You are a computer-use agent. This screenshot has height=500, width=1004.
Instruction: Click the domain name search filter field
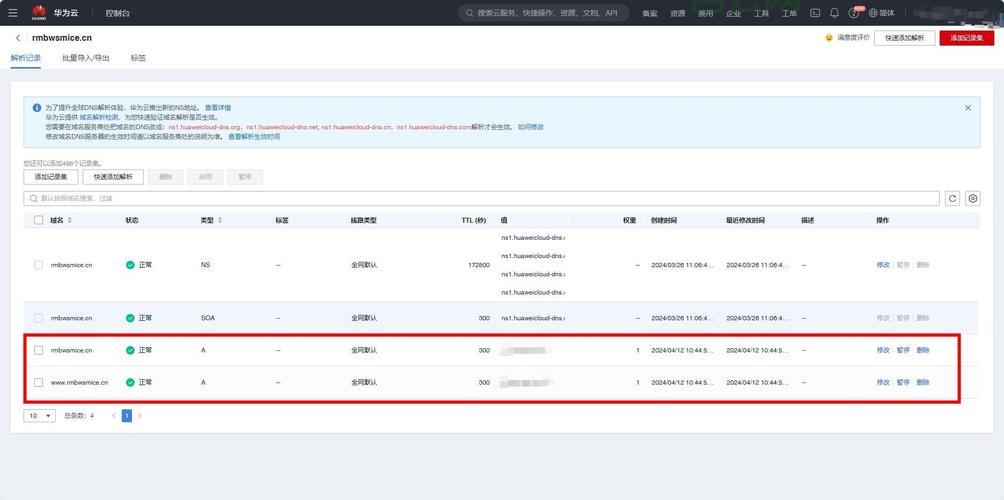click(480, 199)
